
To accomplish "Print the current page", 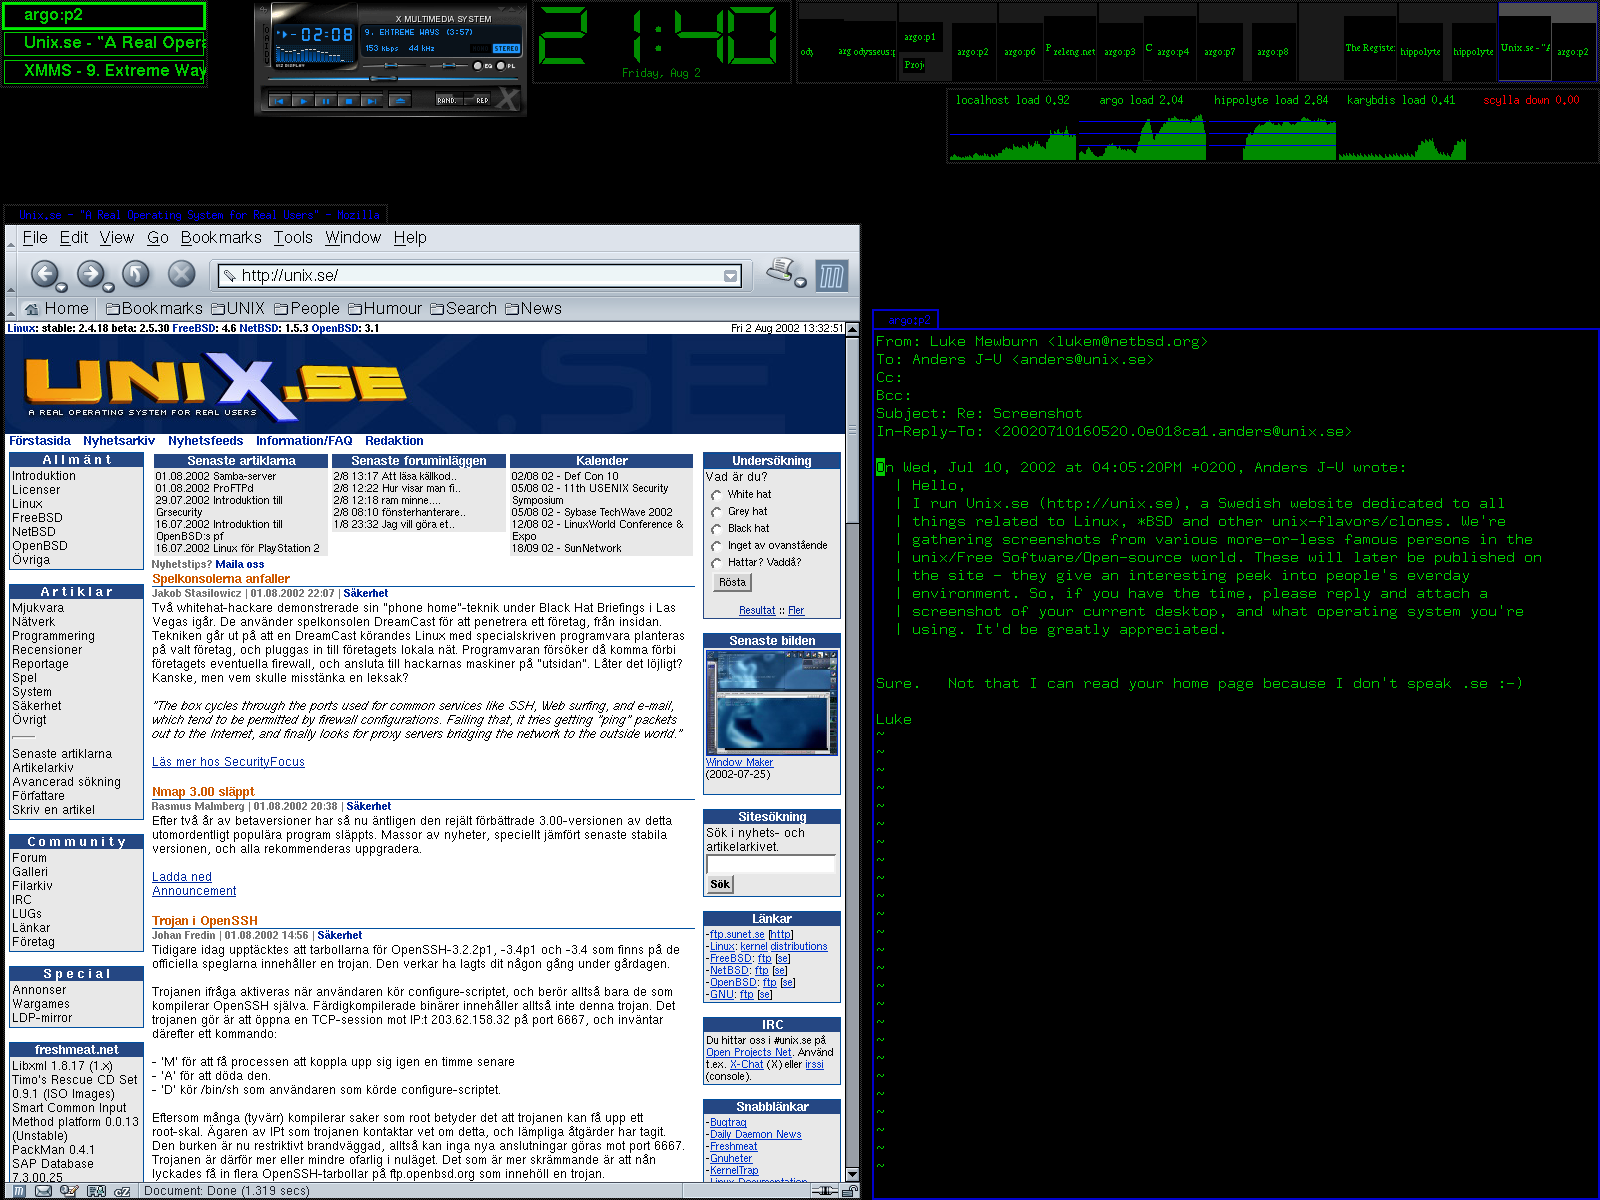I will 781,269.
